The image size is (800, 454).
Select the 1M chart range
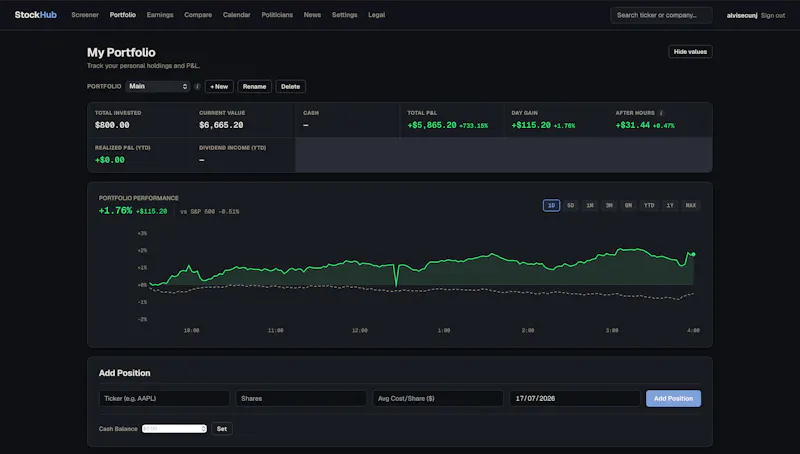tap(590, 206)
